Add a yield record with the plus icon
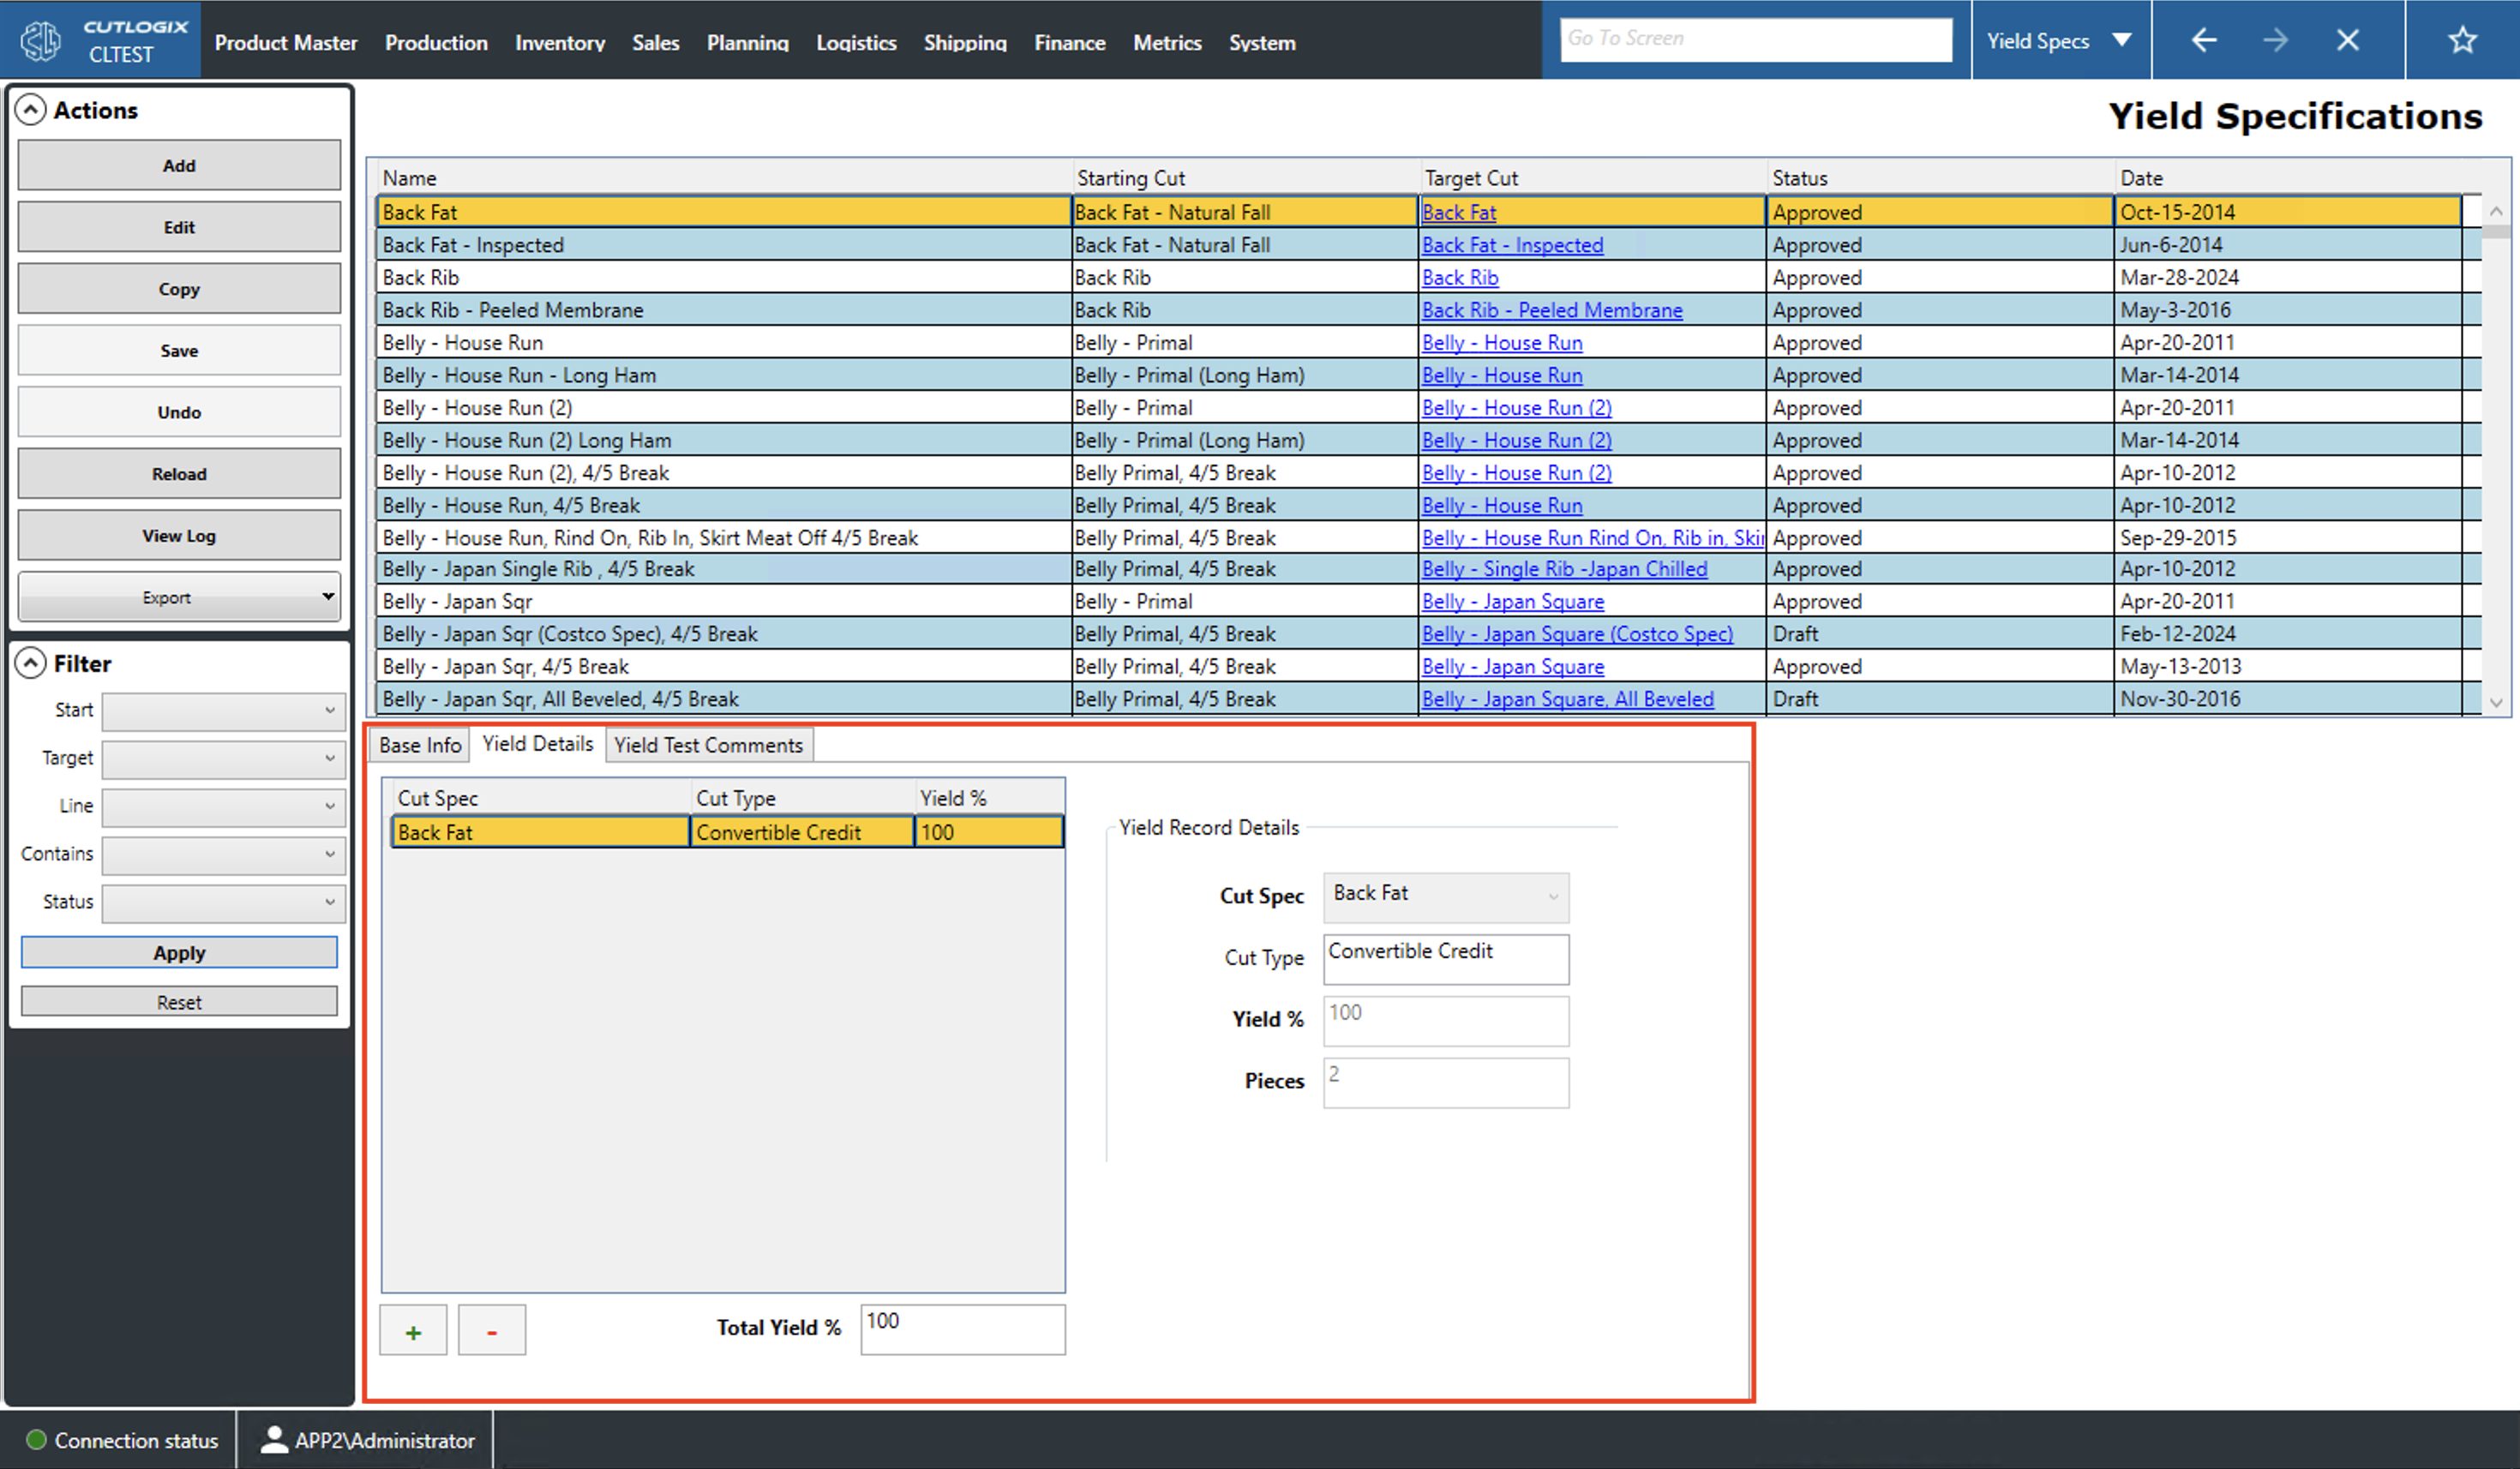Viewport: 2520px width, 1469px height. click(x=412, y=1330)
